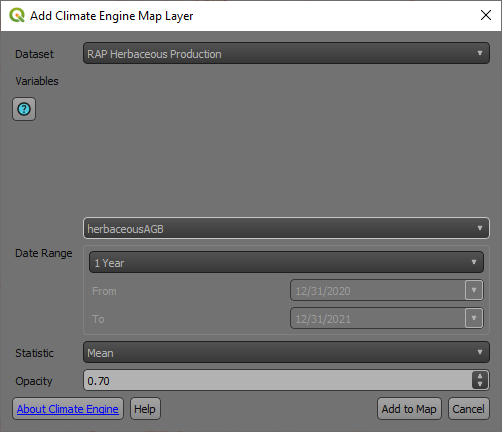Click the Variables label
This screenshot has width=502, height=432.
[37, 81]
